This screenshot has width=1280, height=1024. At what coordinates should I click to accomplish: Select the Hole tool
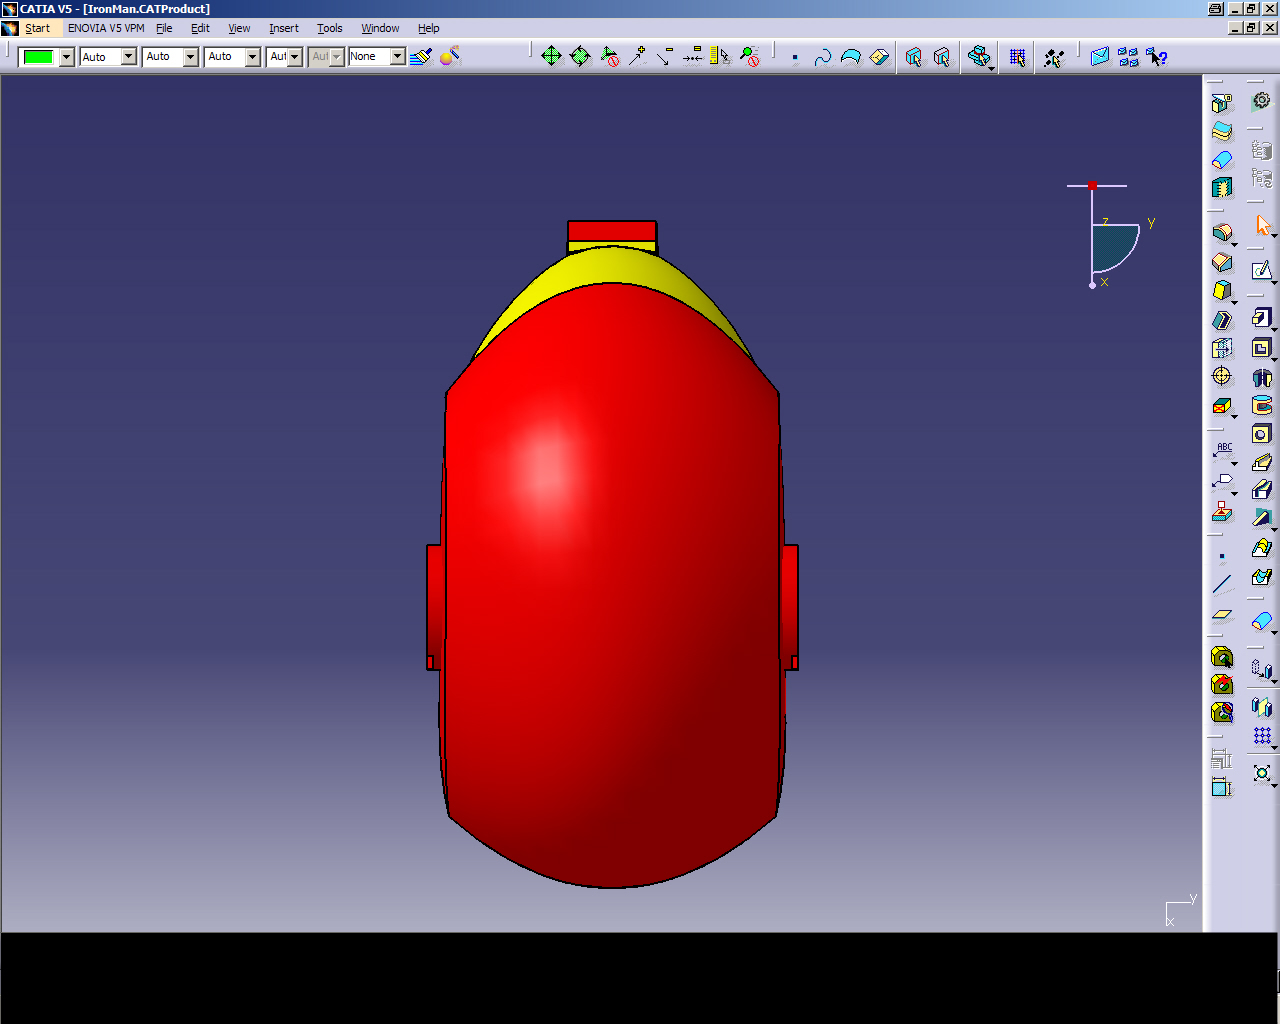tap(1262, 433)
